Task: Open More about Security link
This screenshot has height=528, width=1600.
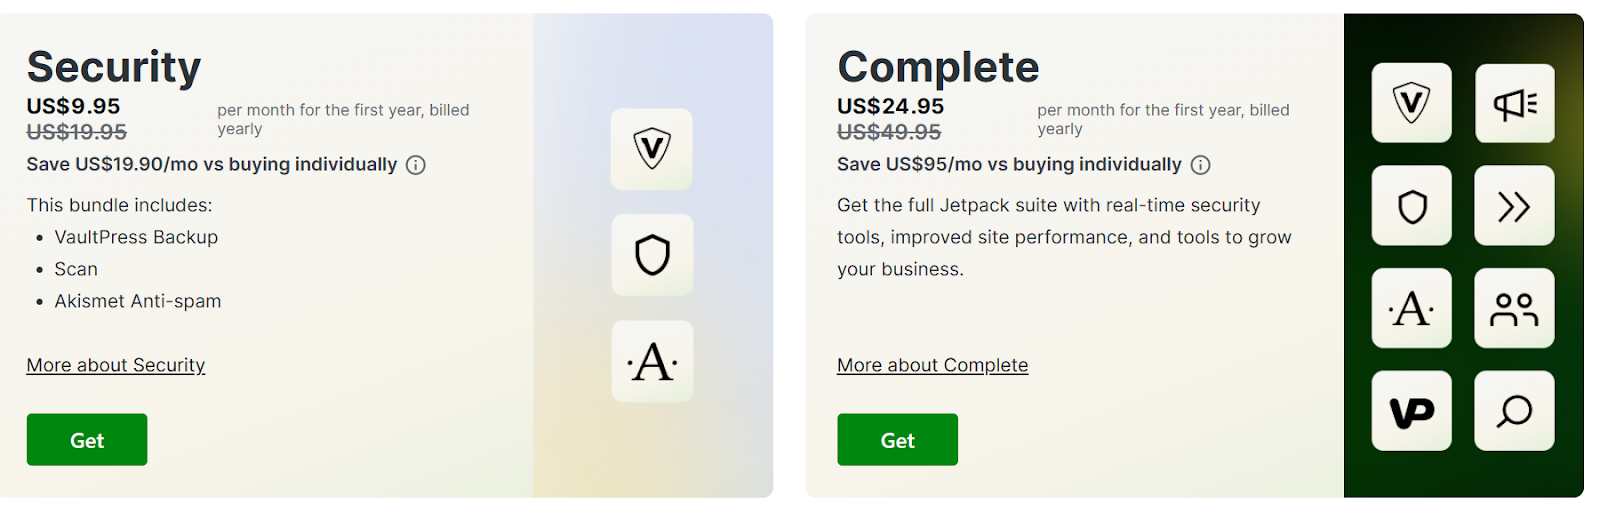Action: 116,365
